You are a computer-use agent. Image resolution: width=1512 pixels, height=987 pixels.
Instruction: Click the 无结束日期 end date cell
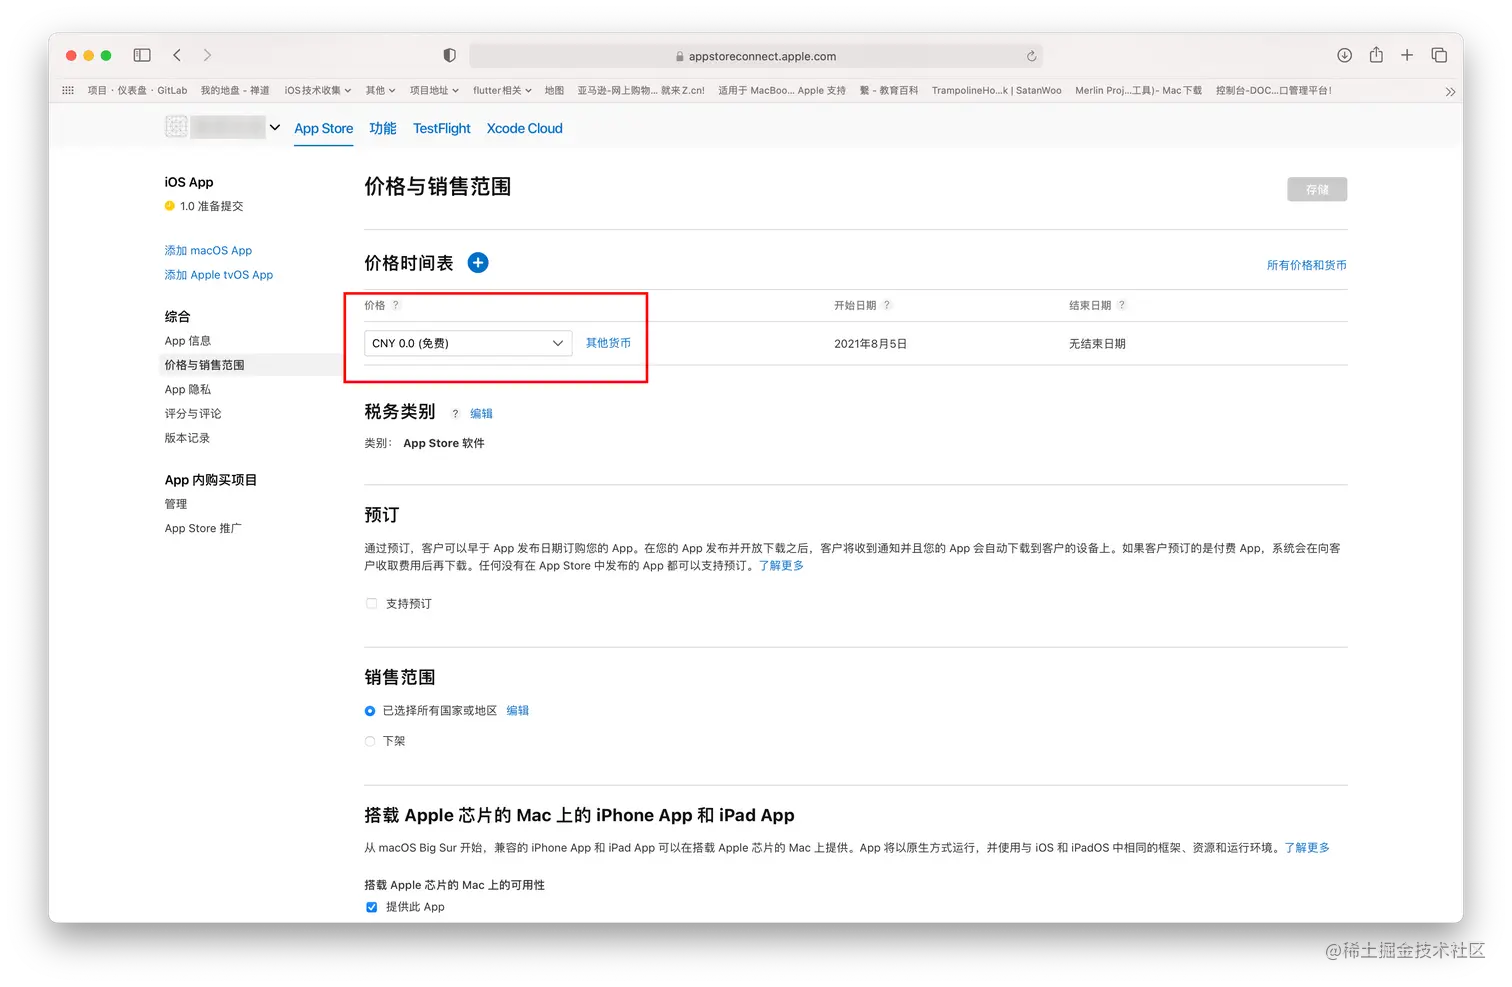1097,344
